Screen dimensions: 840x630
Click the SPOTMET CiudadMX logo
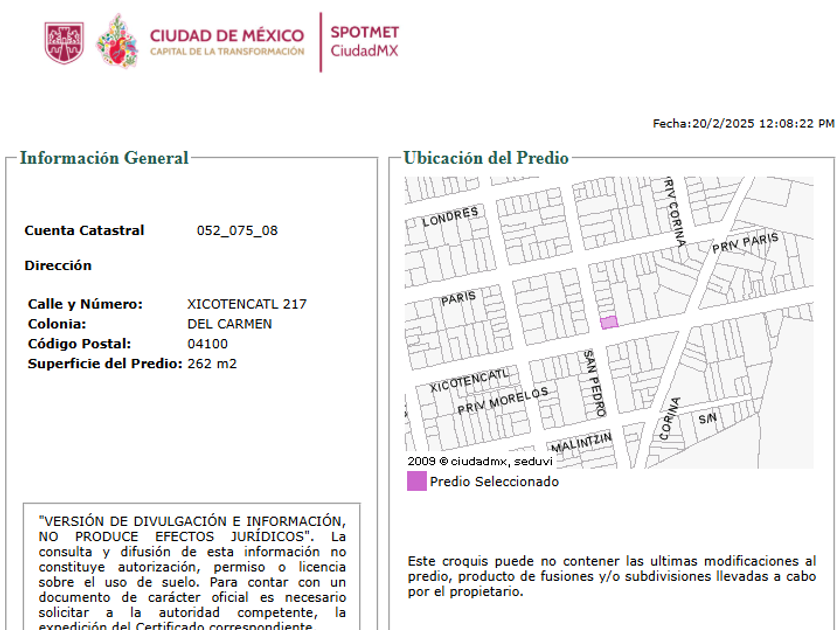click(x=364, y=41)
